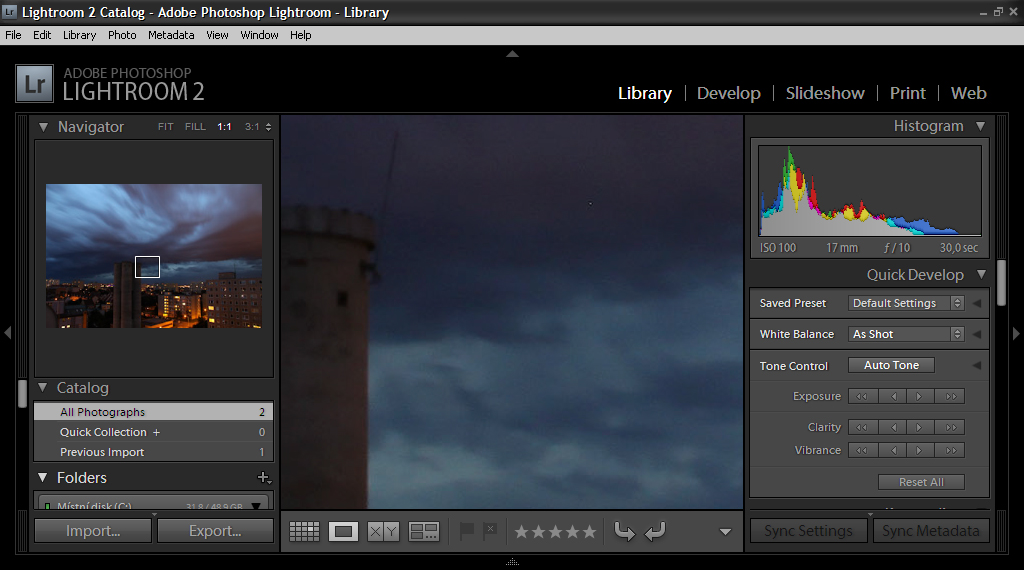
Task: Collapse the Catalog panel
Action: [x=43, y=388]
